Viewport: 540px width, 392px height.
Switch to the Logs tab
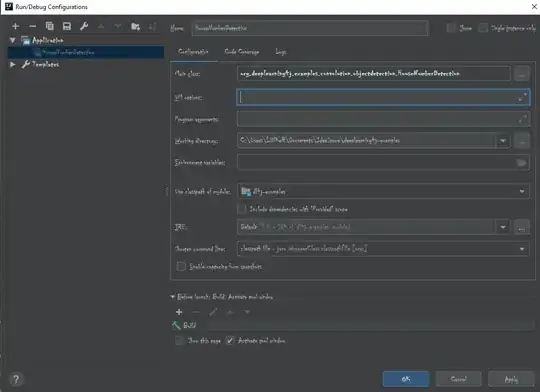pos(281,52)
